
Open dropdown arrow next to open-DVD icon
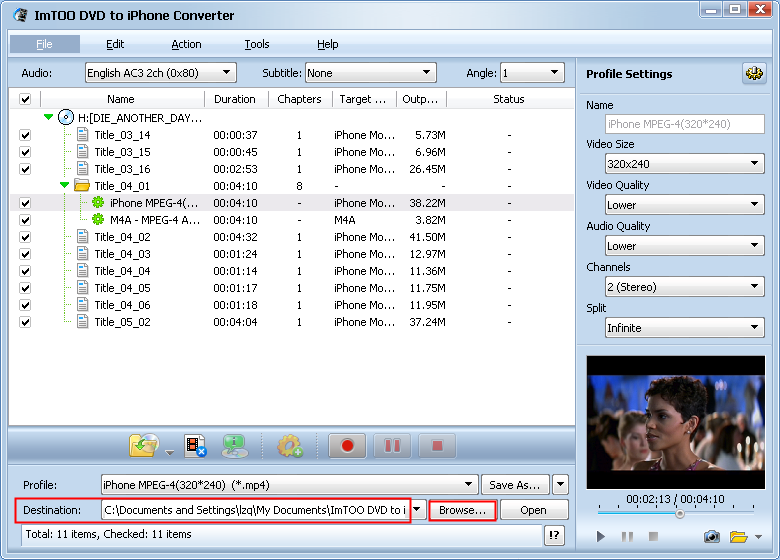point(170,453)
